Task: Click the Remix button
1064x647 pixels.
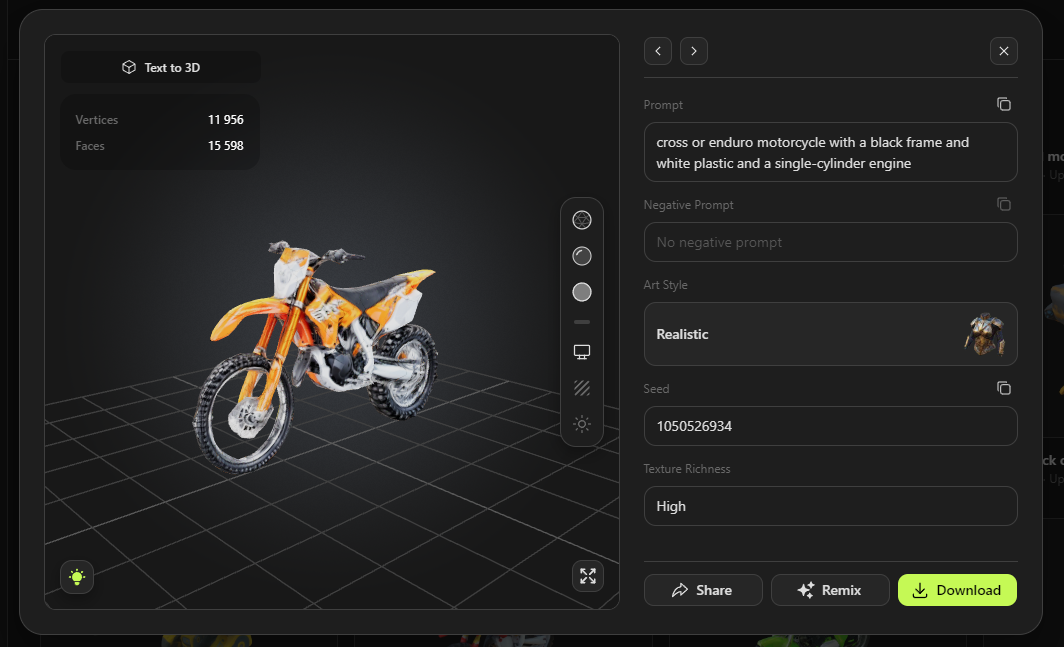Action: [x=830, y=590]
